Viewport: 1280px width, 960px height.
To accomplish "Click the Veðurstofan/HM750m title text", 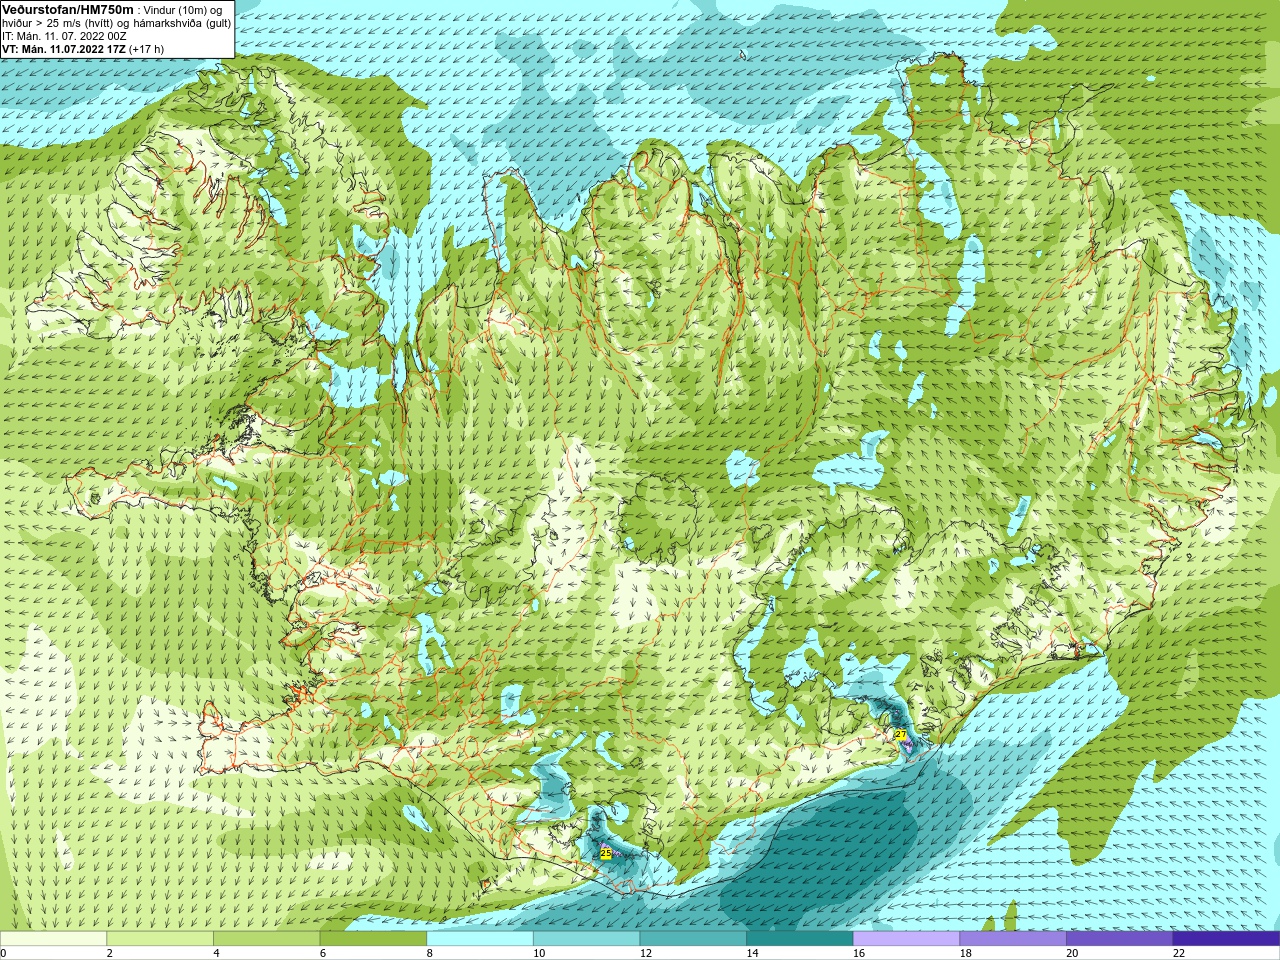I will (67, 10).
